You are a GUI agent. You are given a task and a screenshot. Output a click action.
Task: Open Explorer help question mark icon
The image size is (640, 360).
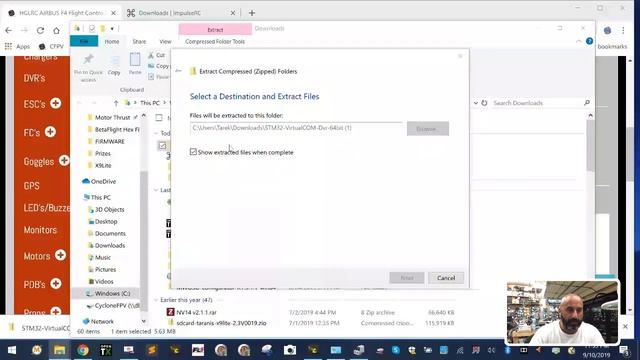coord(589,41)
